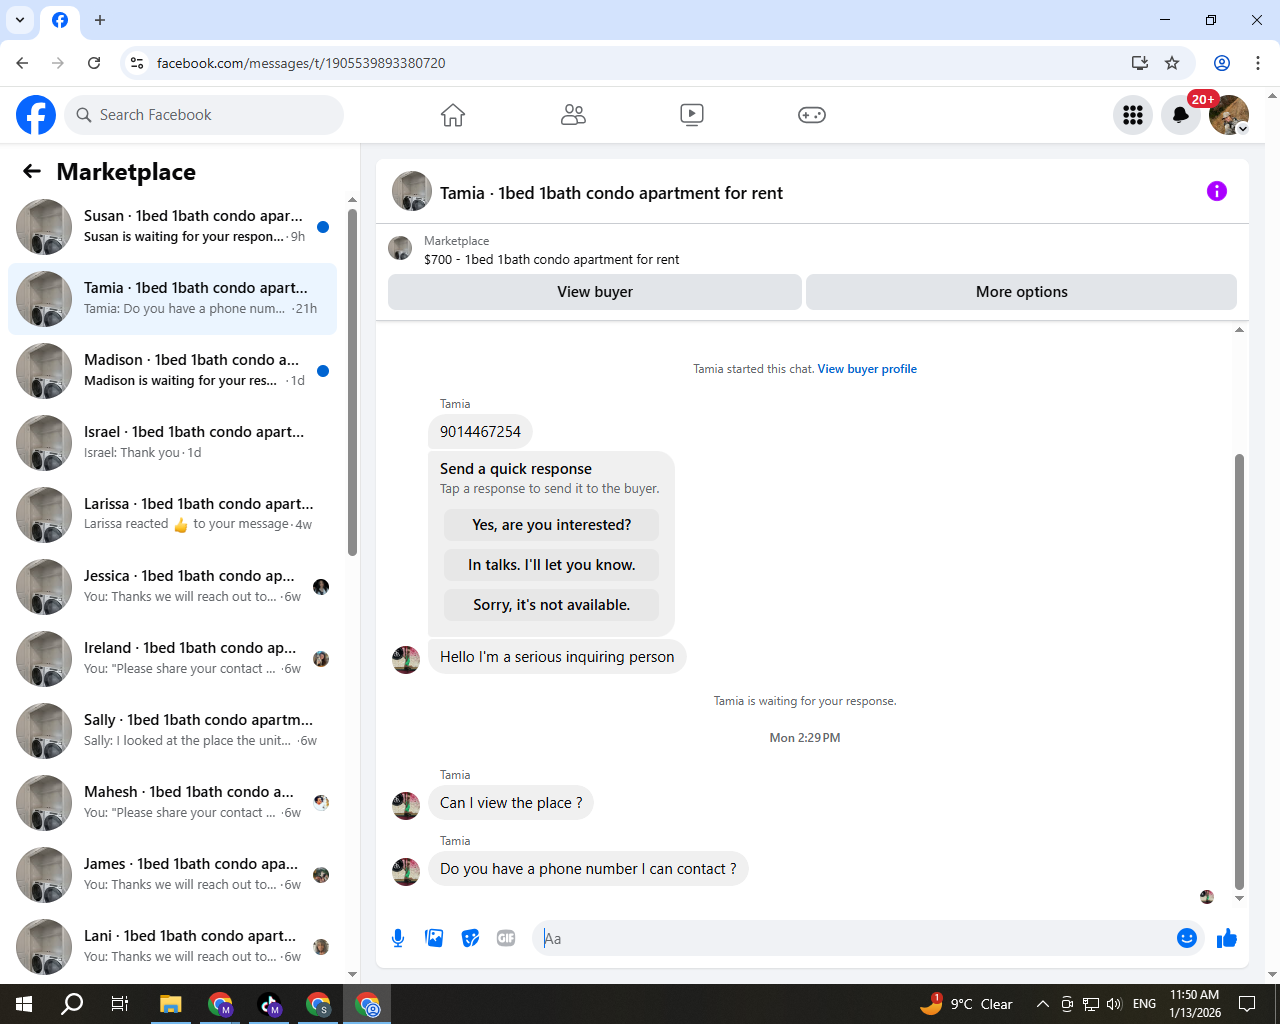
Task: Open Windows Start menu
Action: 24,1004
